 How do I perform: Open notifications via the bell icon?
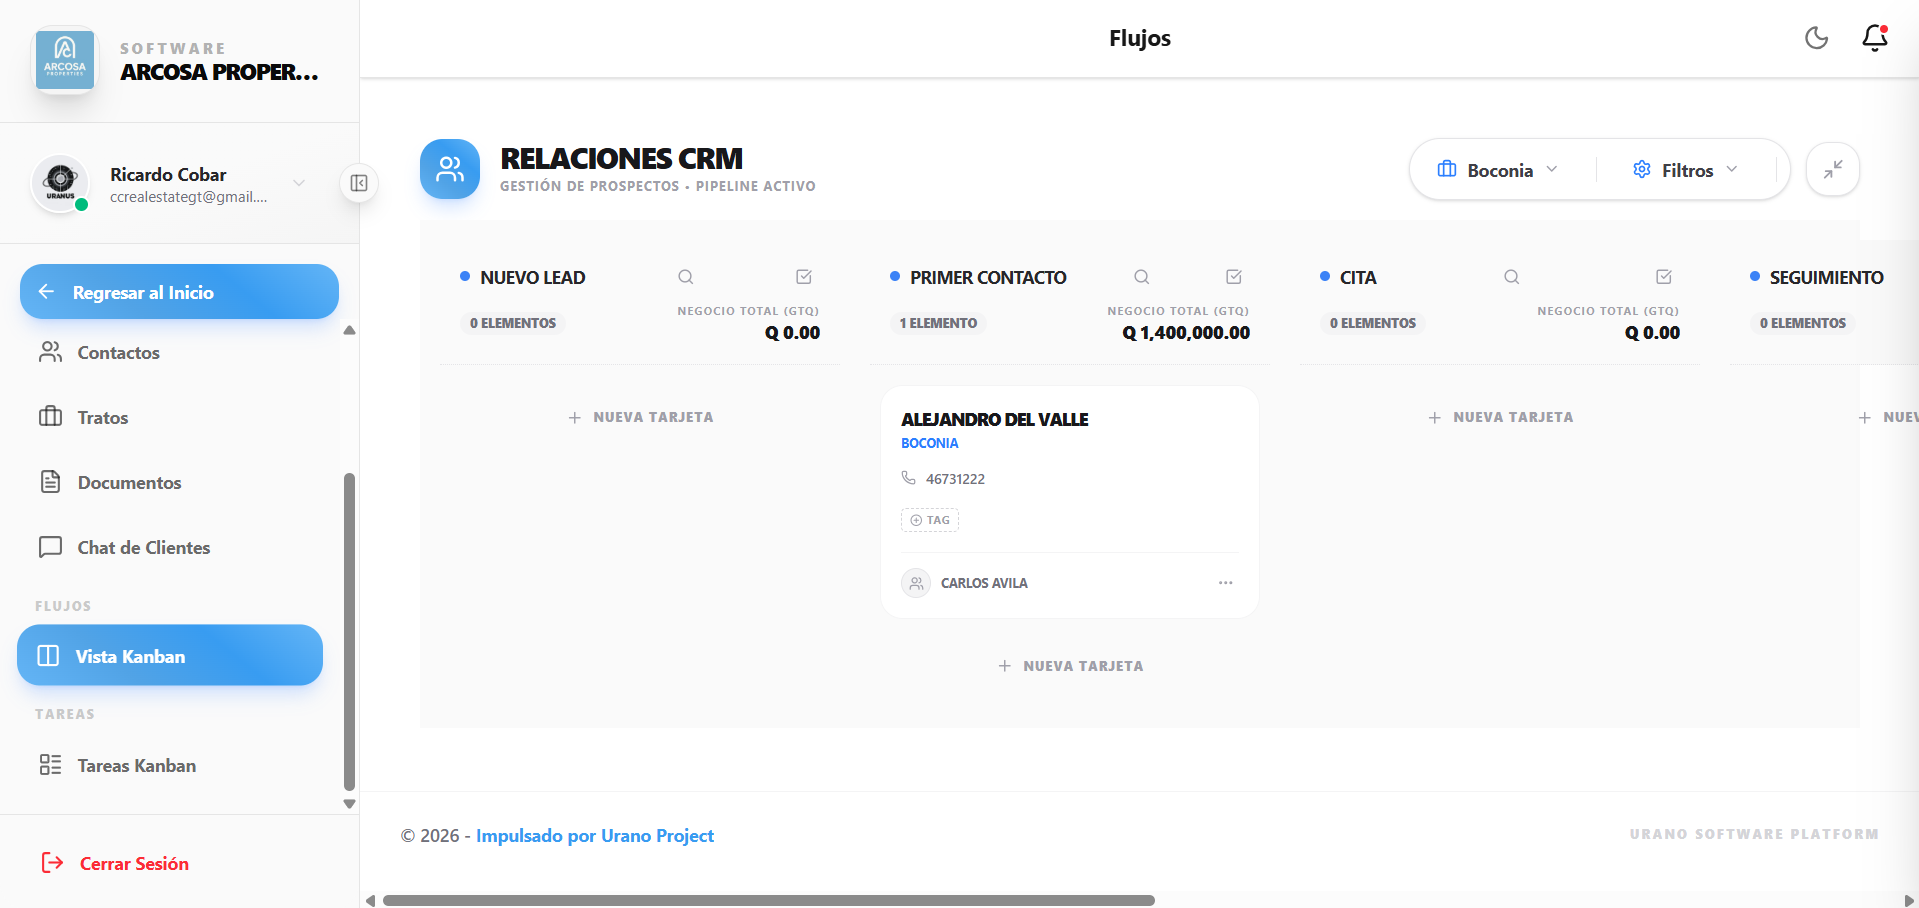pos(1873,40)
